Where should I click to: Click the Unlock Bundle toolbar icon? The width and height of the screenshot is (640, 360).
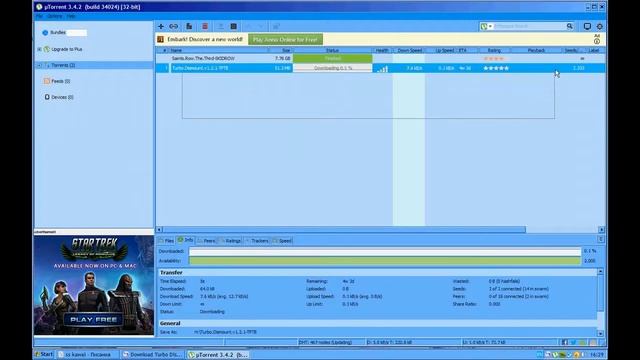(276, 26)
